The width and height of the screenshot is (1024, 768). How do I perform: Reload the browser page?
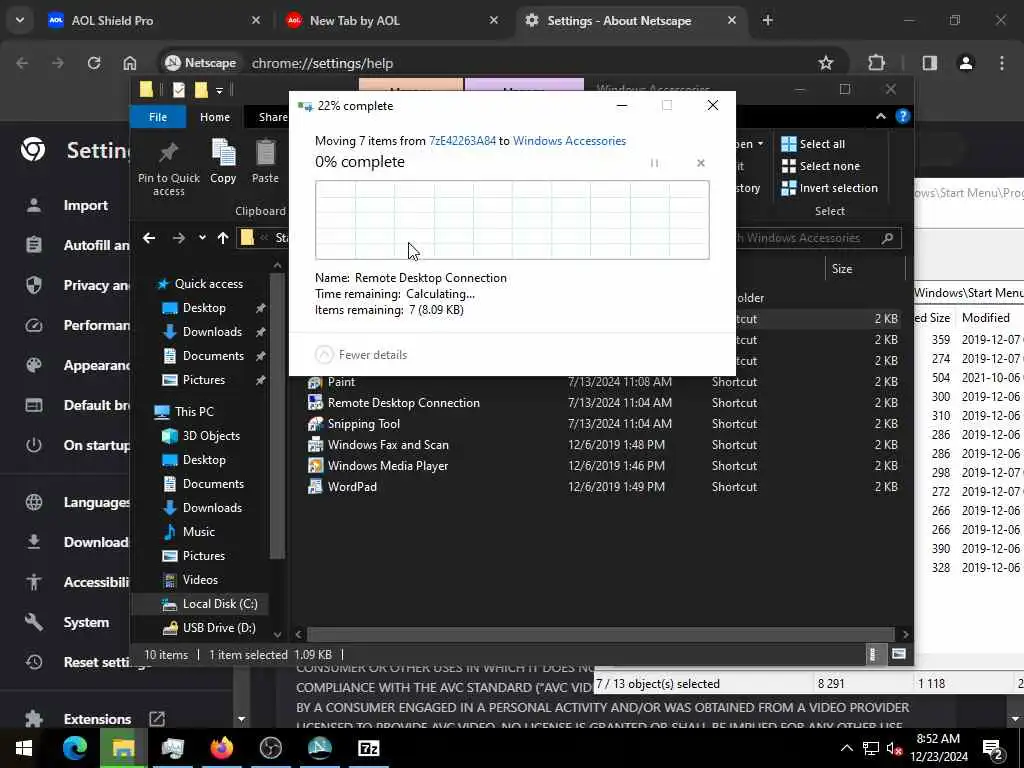94,63
